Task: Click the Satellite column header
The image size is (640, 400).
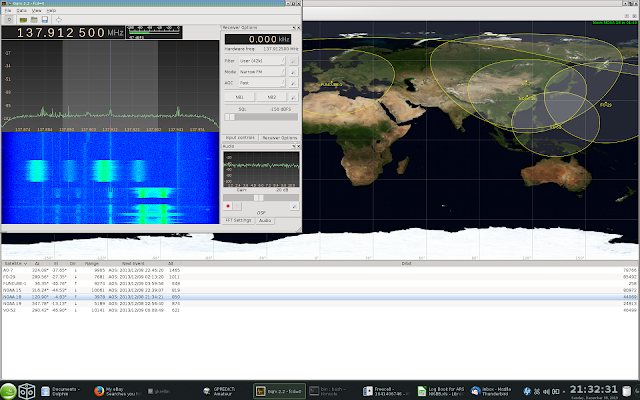Action: pos(12,263)
